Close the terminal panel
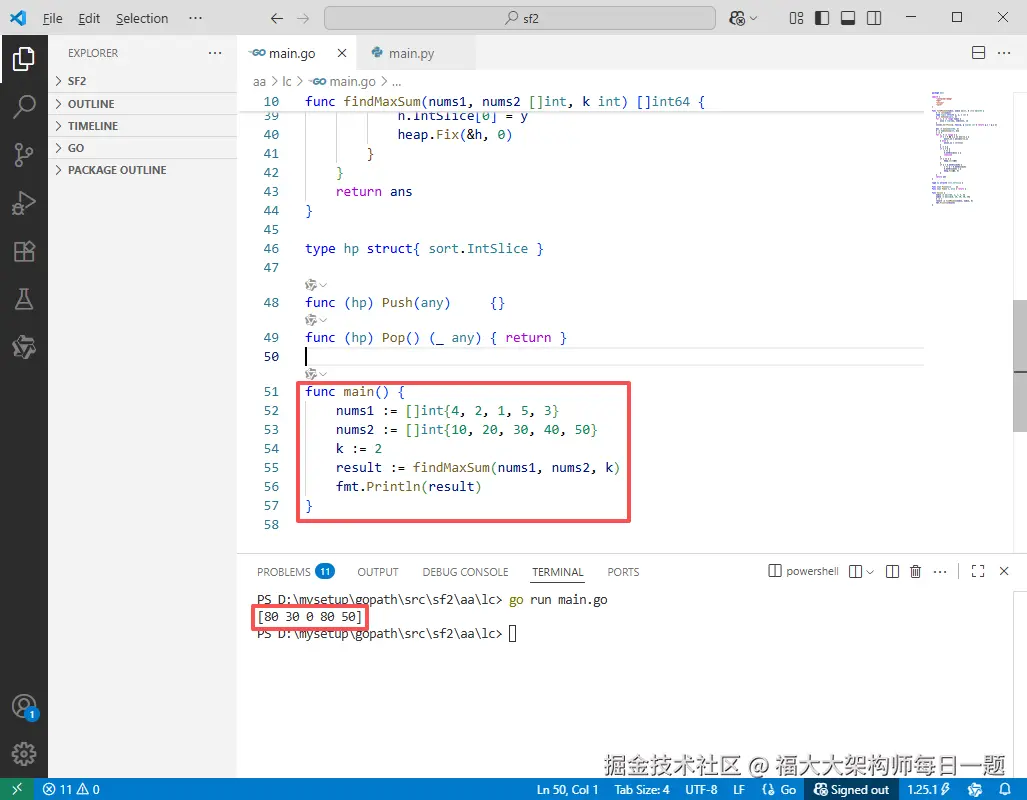 (x=1003, y=571)
